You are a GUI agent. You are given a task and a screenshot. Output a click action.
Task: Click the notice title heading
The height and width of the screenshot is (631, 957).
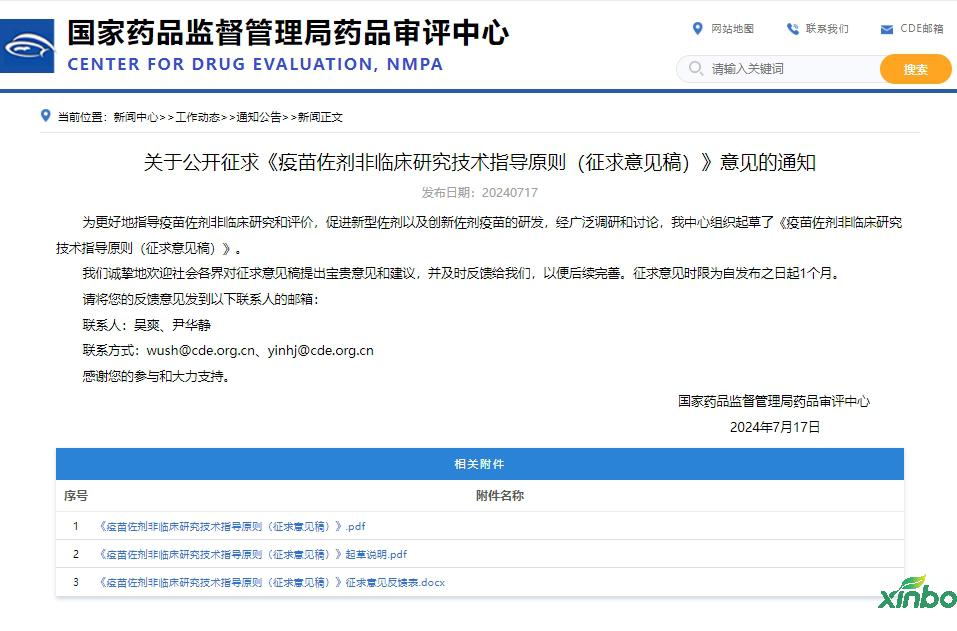480,163
